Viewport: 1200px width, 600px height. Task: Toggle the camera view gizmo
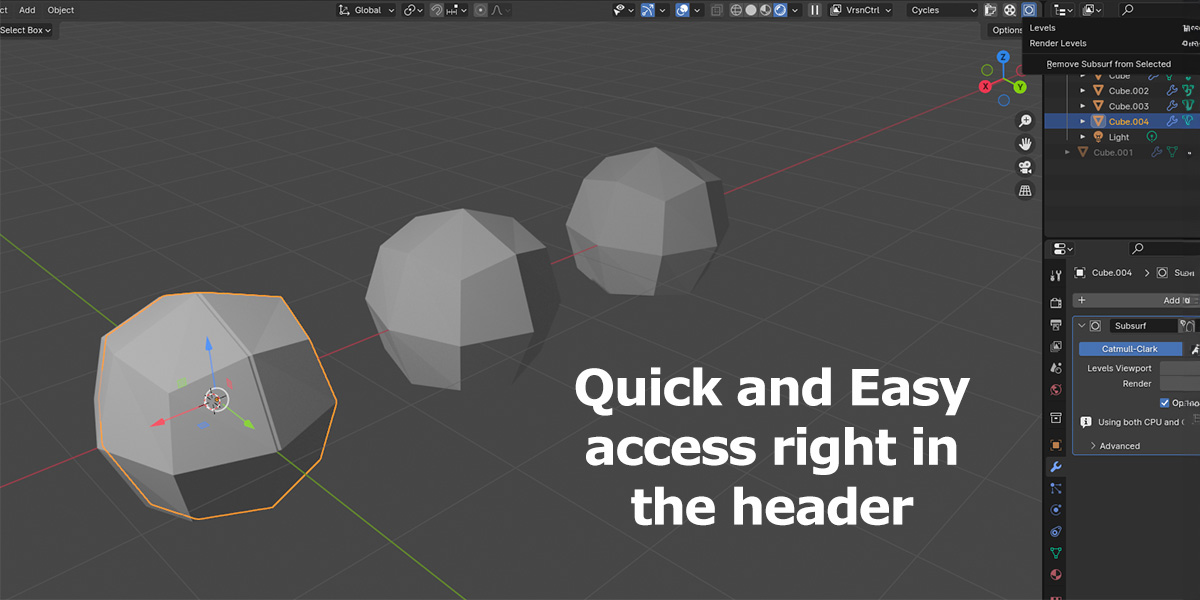coord(1025,167)
